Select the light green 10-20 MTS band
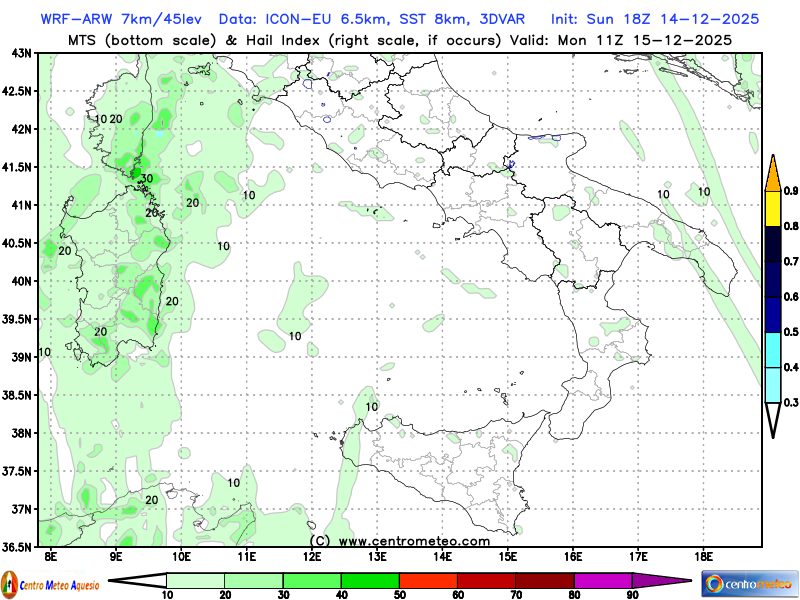This screenshot has height=600, width=800. (x=195, y=581)
